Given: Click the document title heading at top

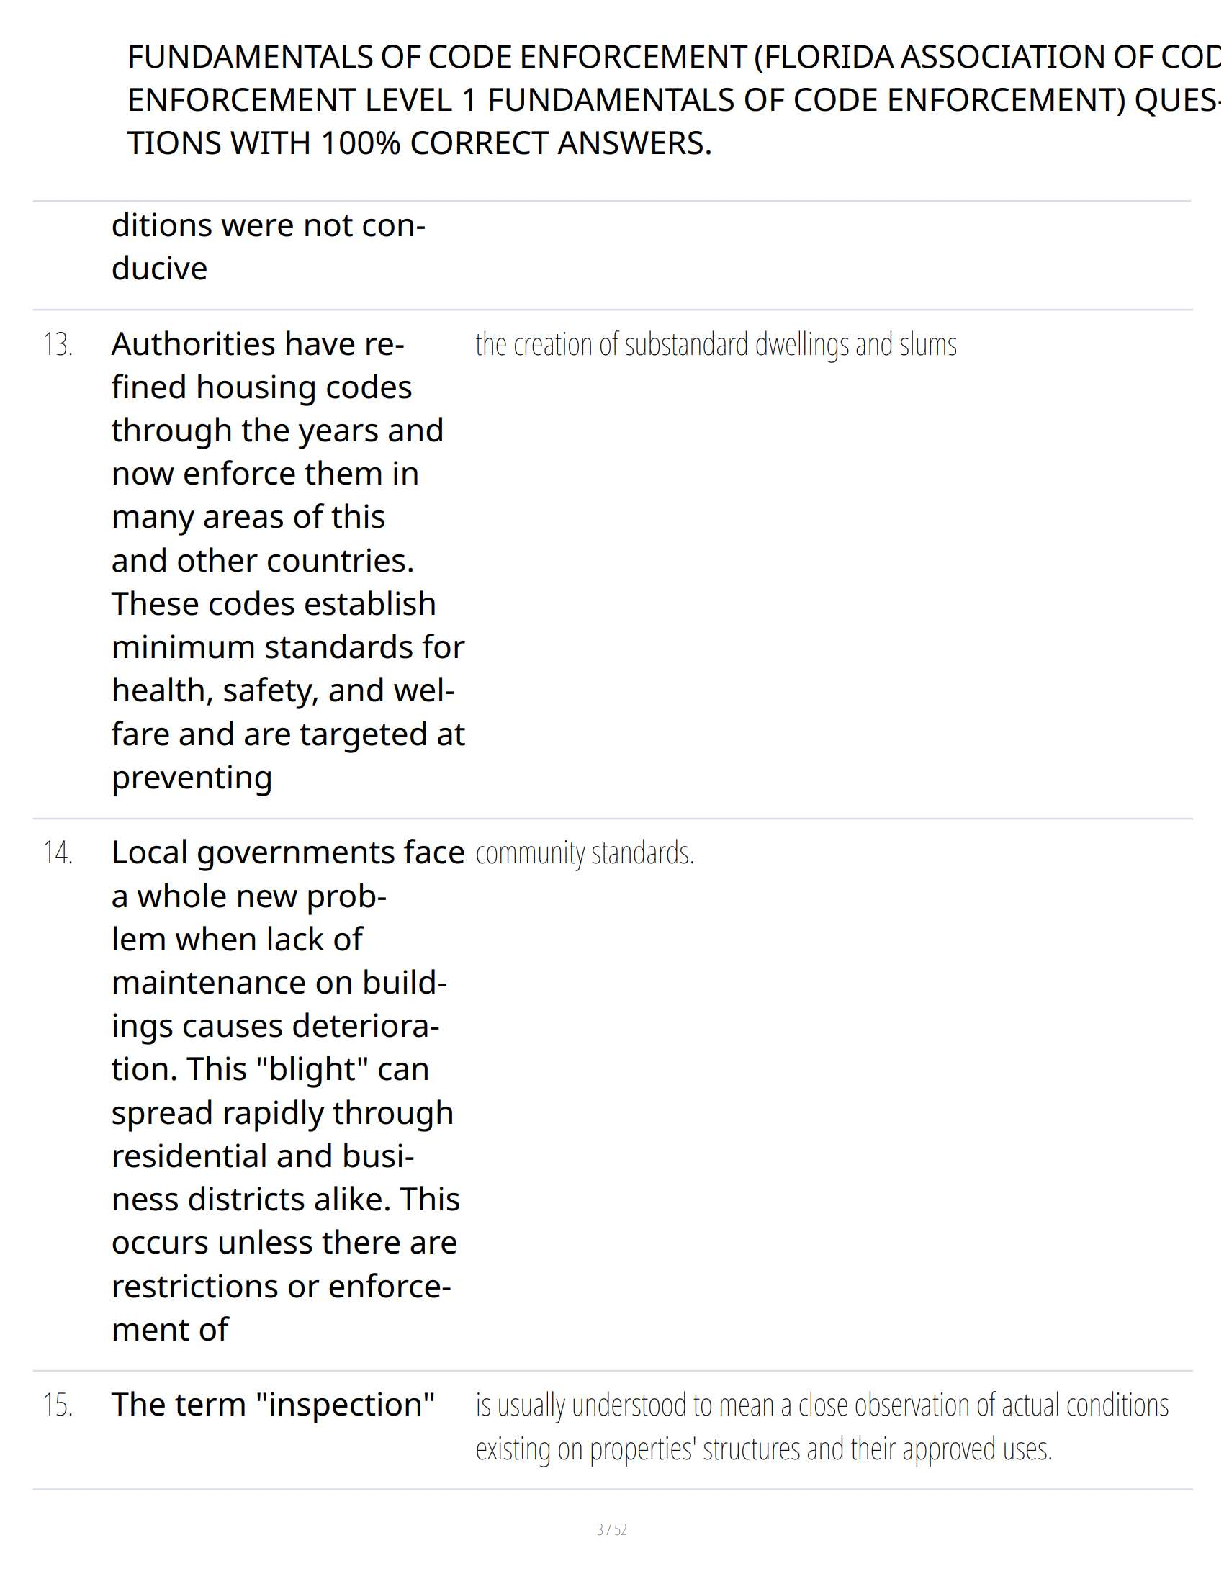Looking at the screenshot, I should click(670, 100).
